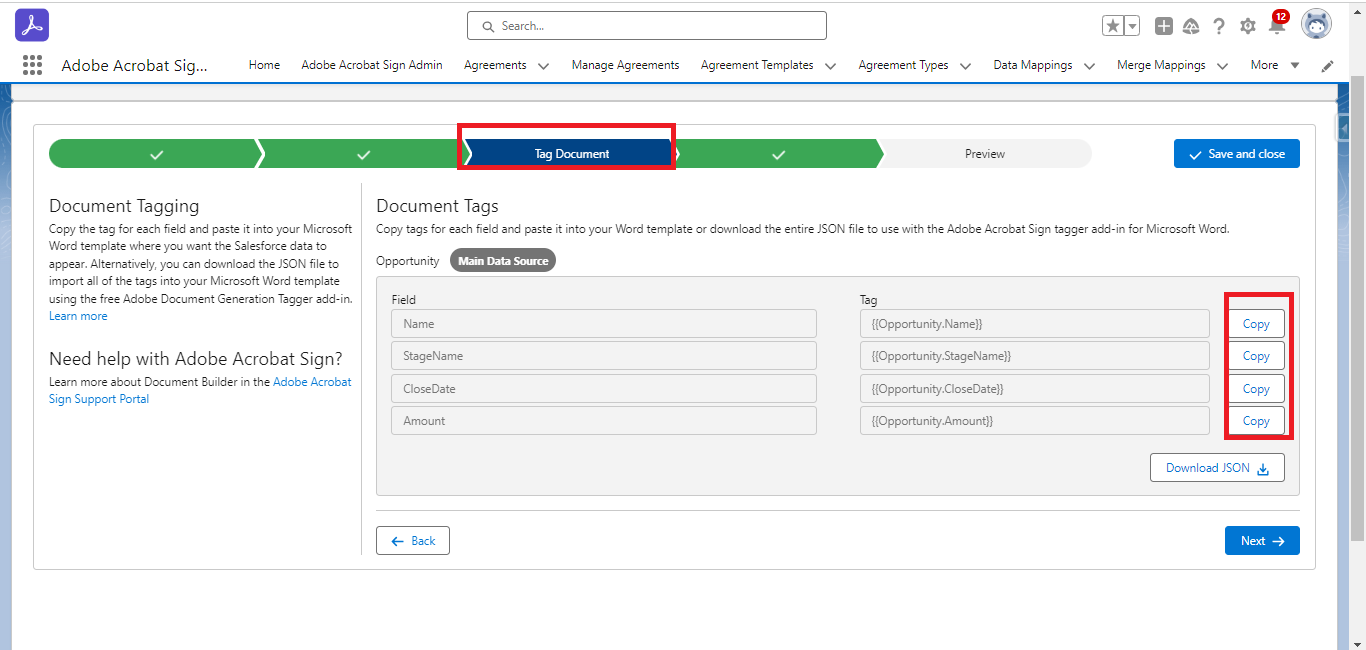Click the global Search field
The width and height of the screenshot is (1366, 650).
[647, 26]
